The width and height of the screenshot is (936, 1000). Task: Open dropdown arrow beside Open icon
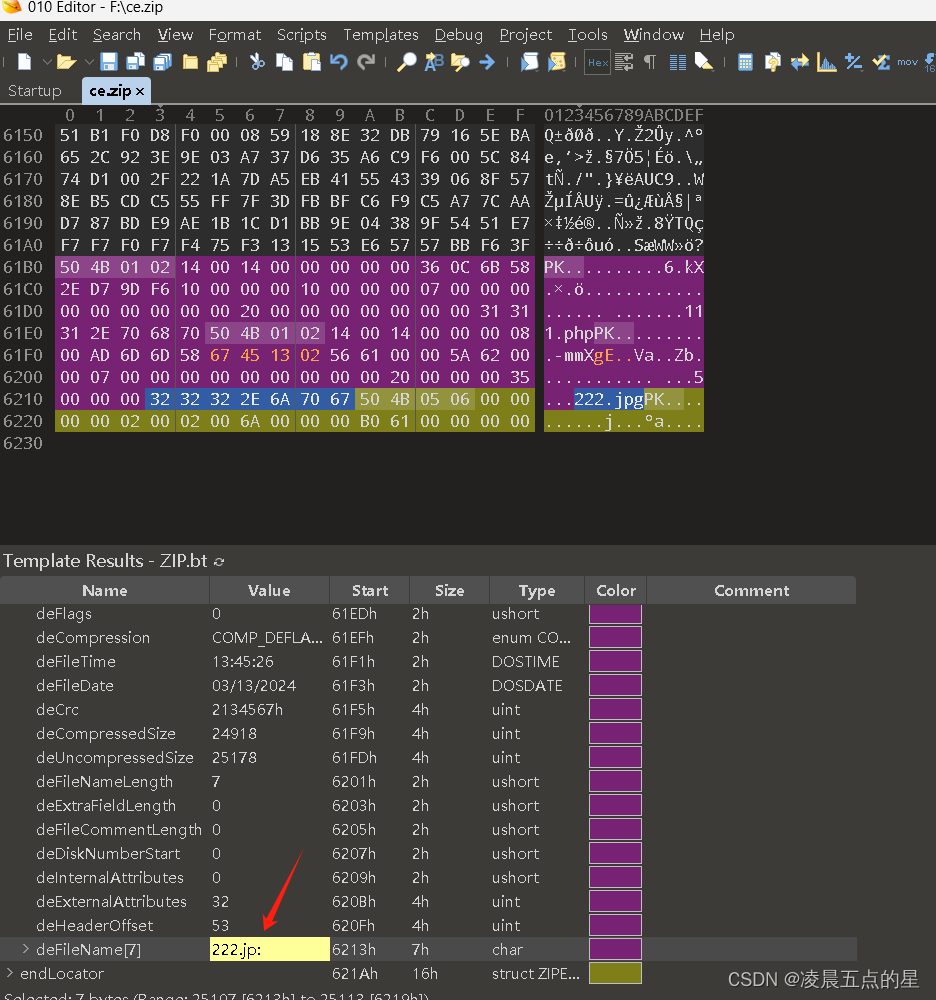pos(88,61)
